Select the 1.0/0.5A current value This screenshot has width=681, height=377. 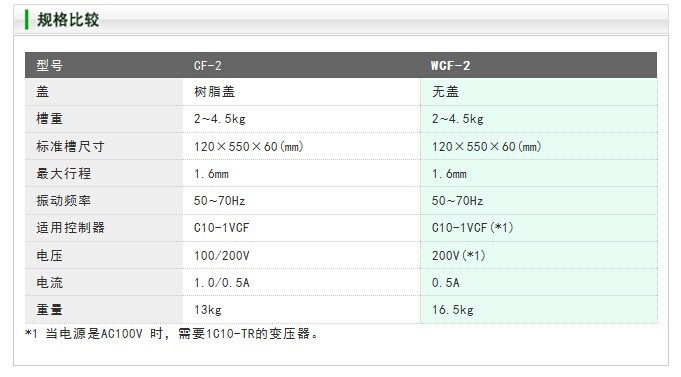[221, 283]
